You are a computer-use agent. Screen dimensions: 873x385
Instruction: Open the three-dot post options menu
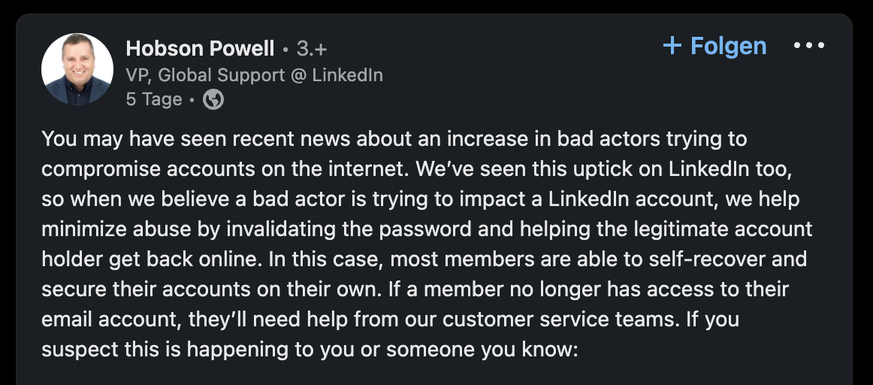pos(809,46)
